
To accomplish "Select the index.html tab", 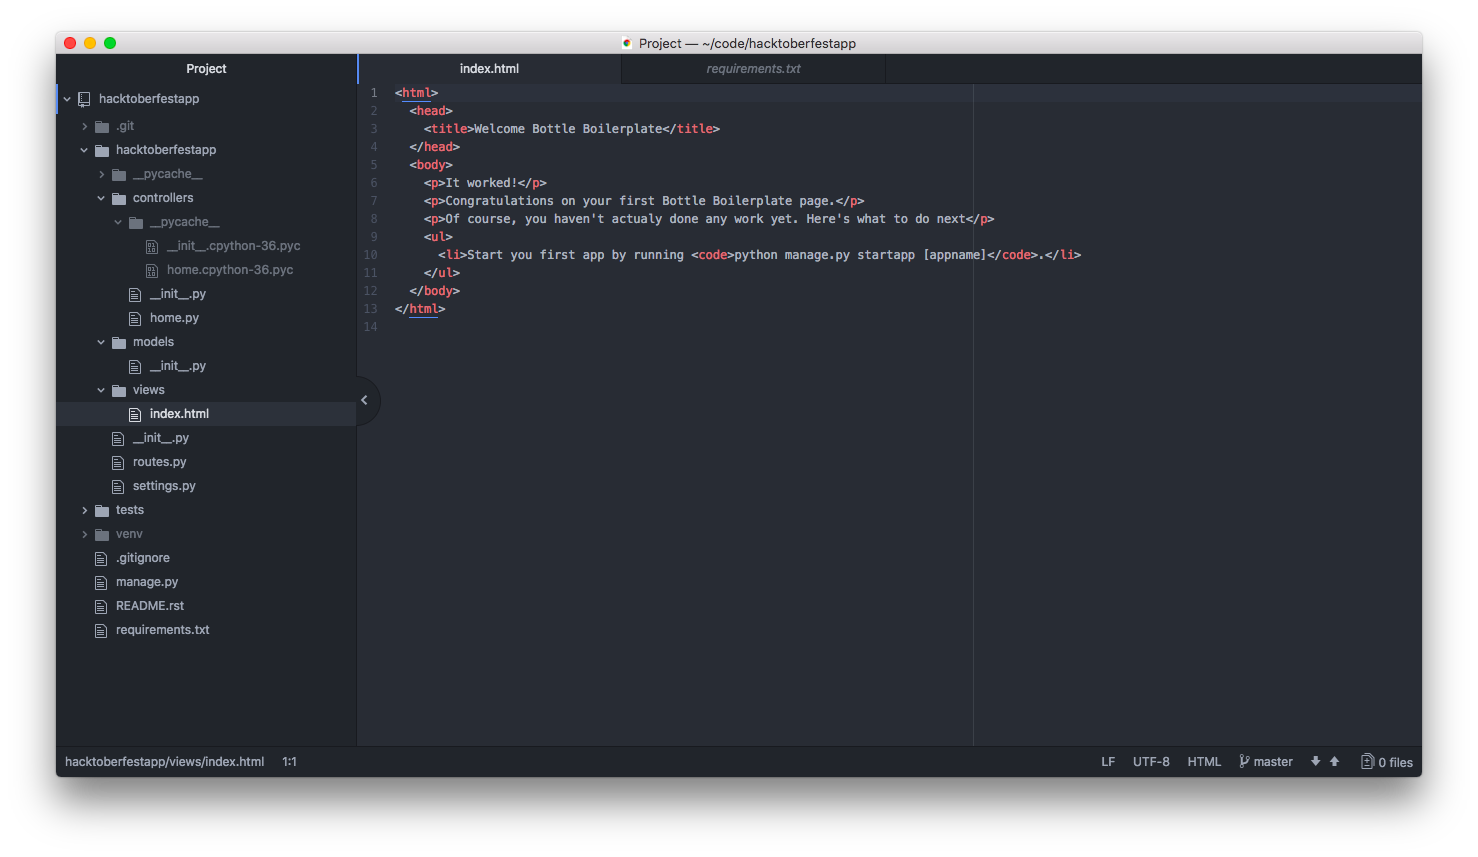I will coord(489,68).
